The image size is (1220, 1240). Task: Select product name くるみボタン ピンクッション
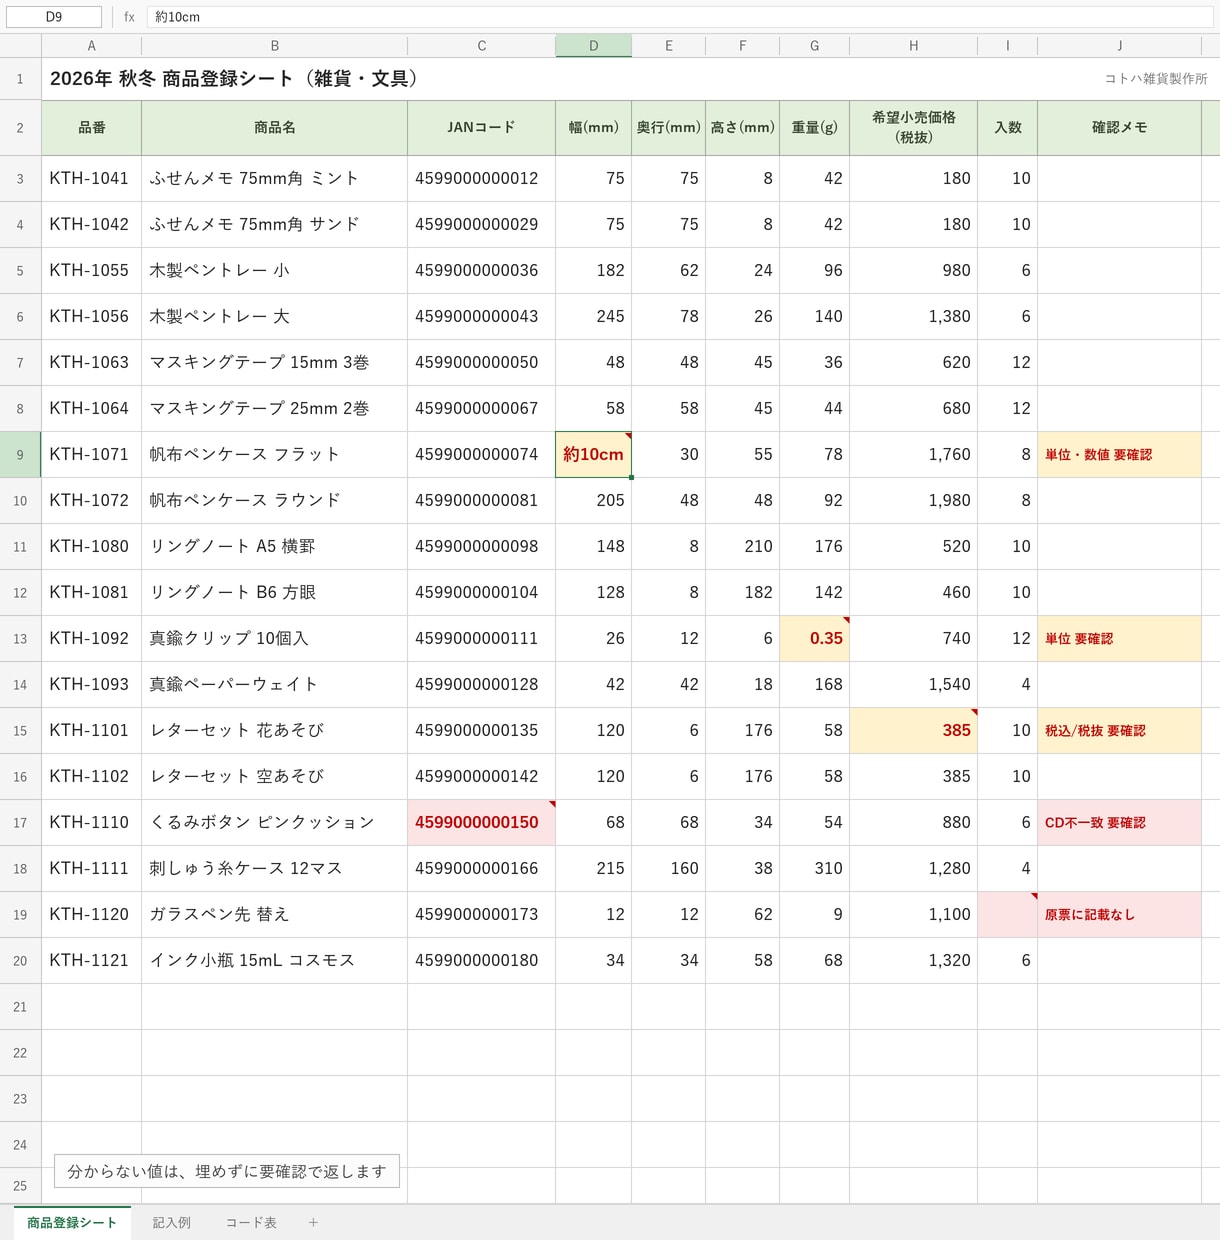point(274,823)
